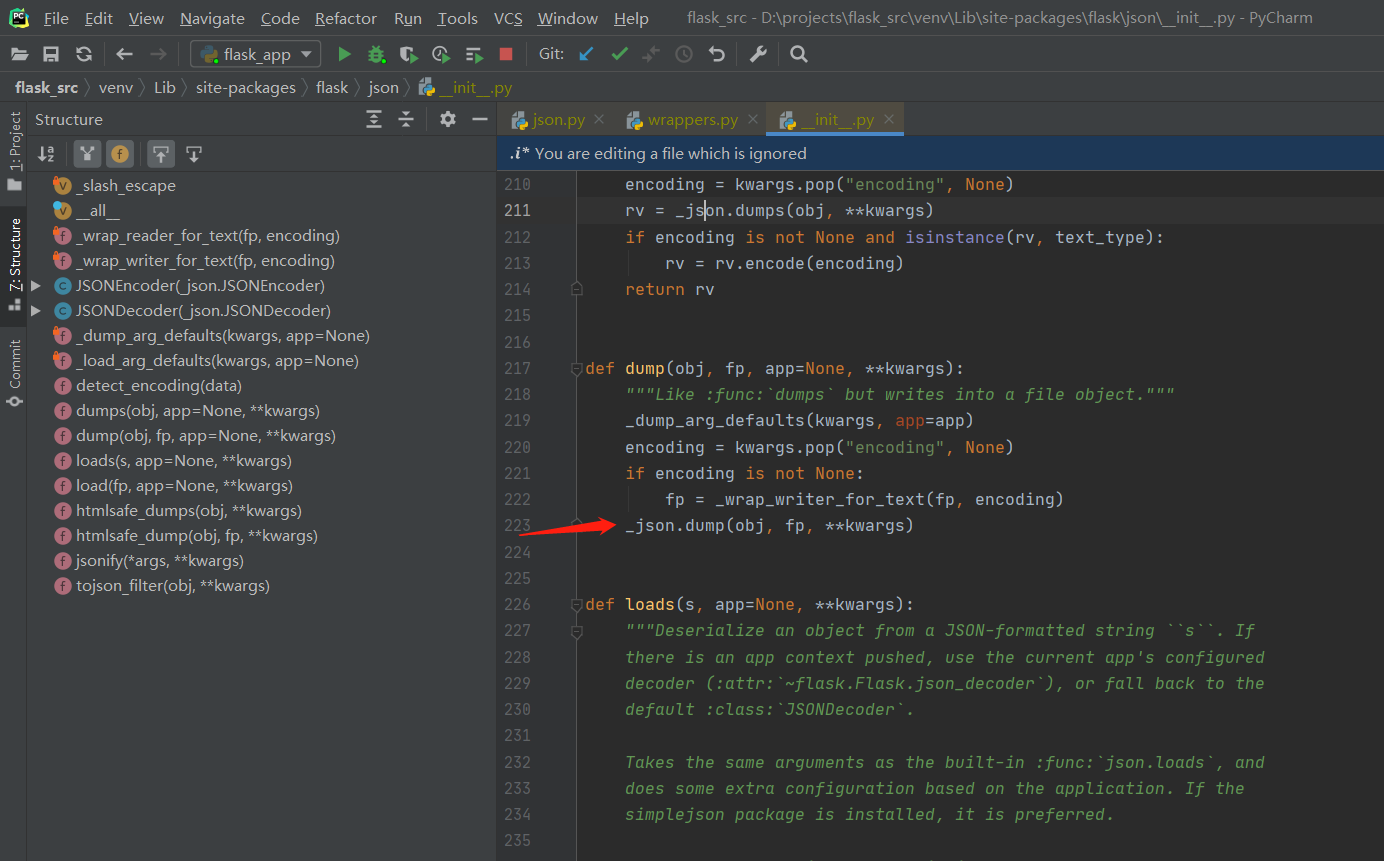
Task: Switch to the wrappers.py tab
Action: click(x=692, y=120)
